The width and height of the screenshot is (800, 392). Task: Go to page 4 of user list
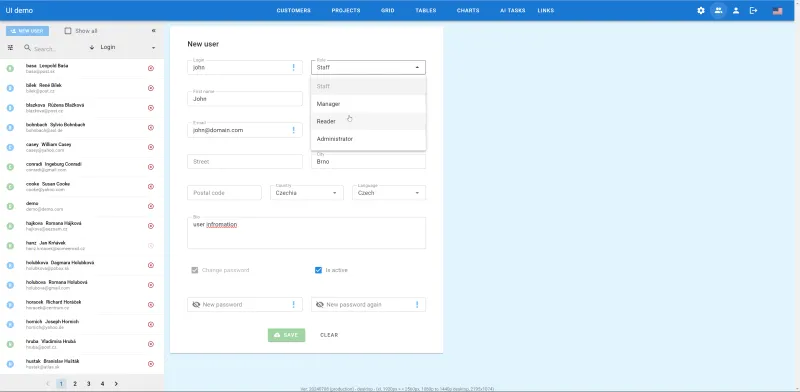pos(102,384)
